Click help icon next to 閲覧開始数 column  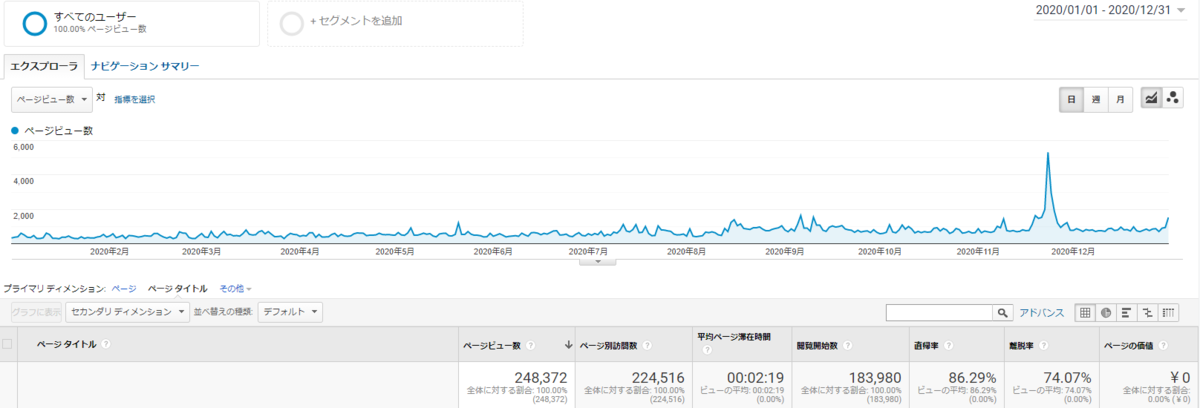coord(848,345)
